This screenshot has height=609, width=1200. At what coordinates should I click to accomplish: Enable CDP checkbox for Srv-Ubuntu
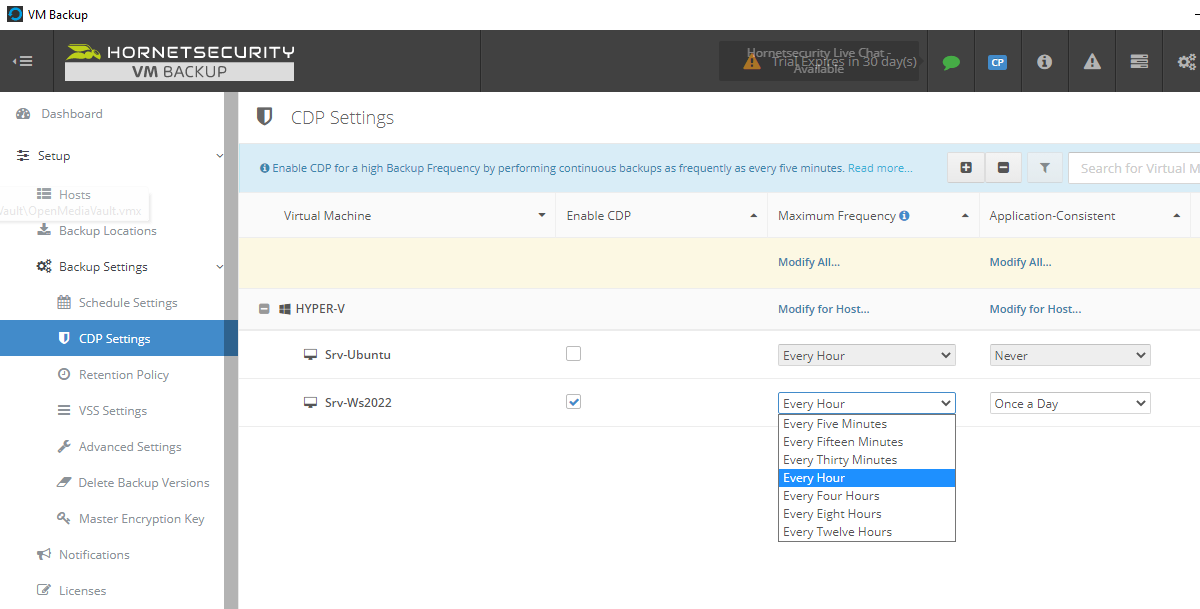click(573, 354)
